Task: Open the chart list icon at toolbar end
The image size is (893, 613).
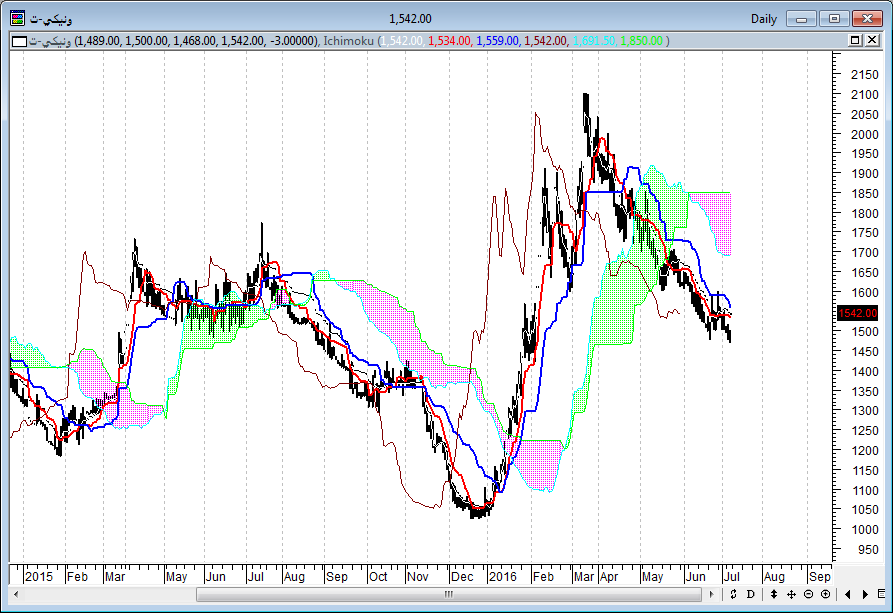Action: (x=882, y=594)
